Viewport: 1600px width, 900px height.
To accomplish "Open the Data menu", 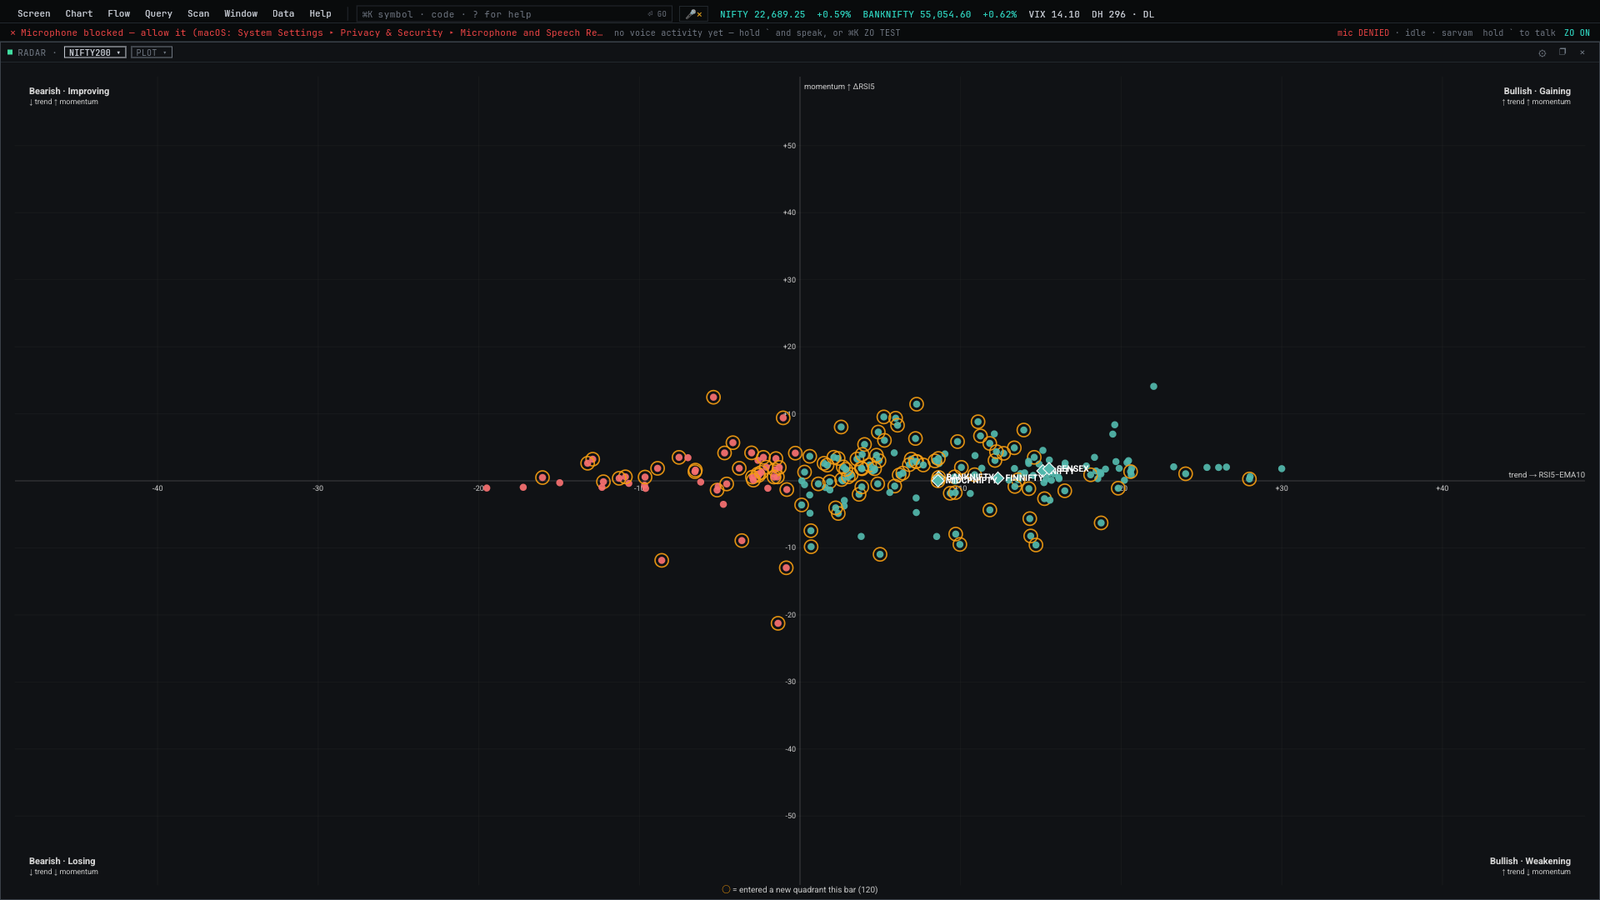I will tap(283, 14).
